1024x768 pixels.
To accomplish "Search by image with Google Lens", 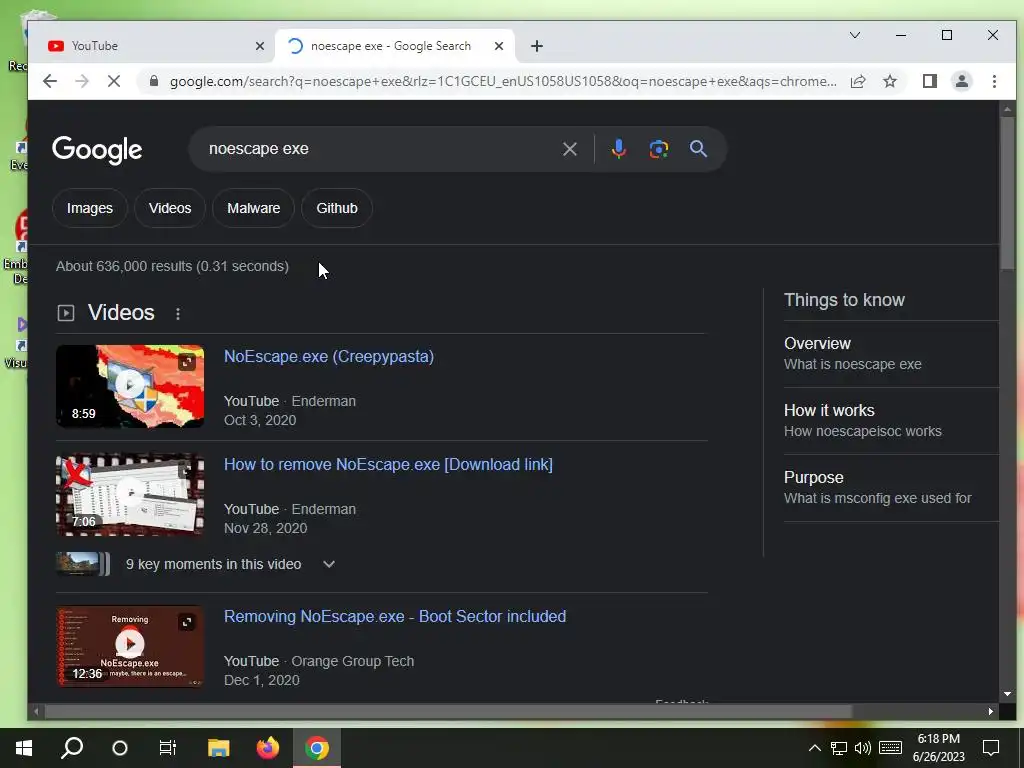I will (659, 149).
